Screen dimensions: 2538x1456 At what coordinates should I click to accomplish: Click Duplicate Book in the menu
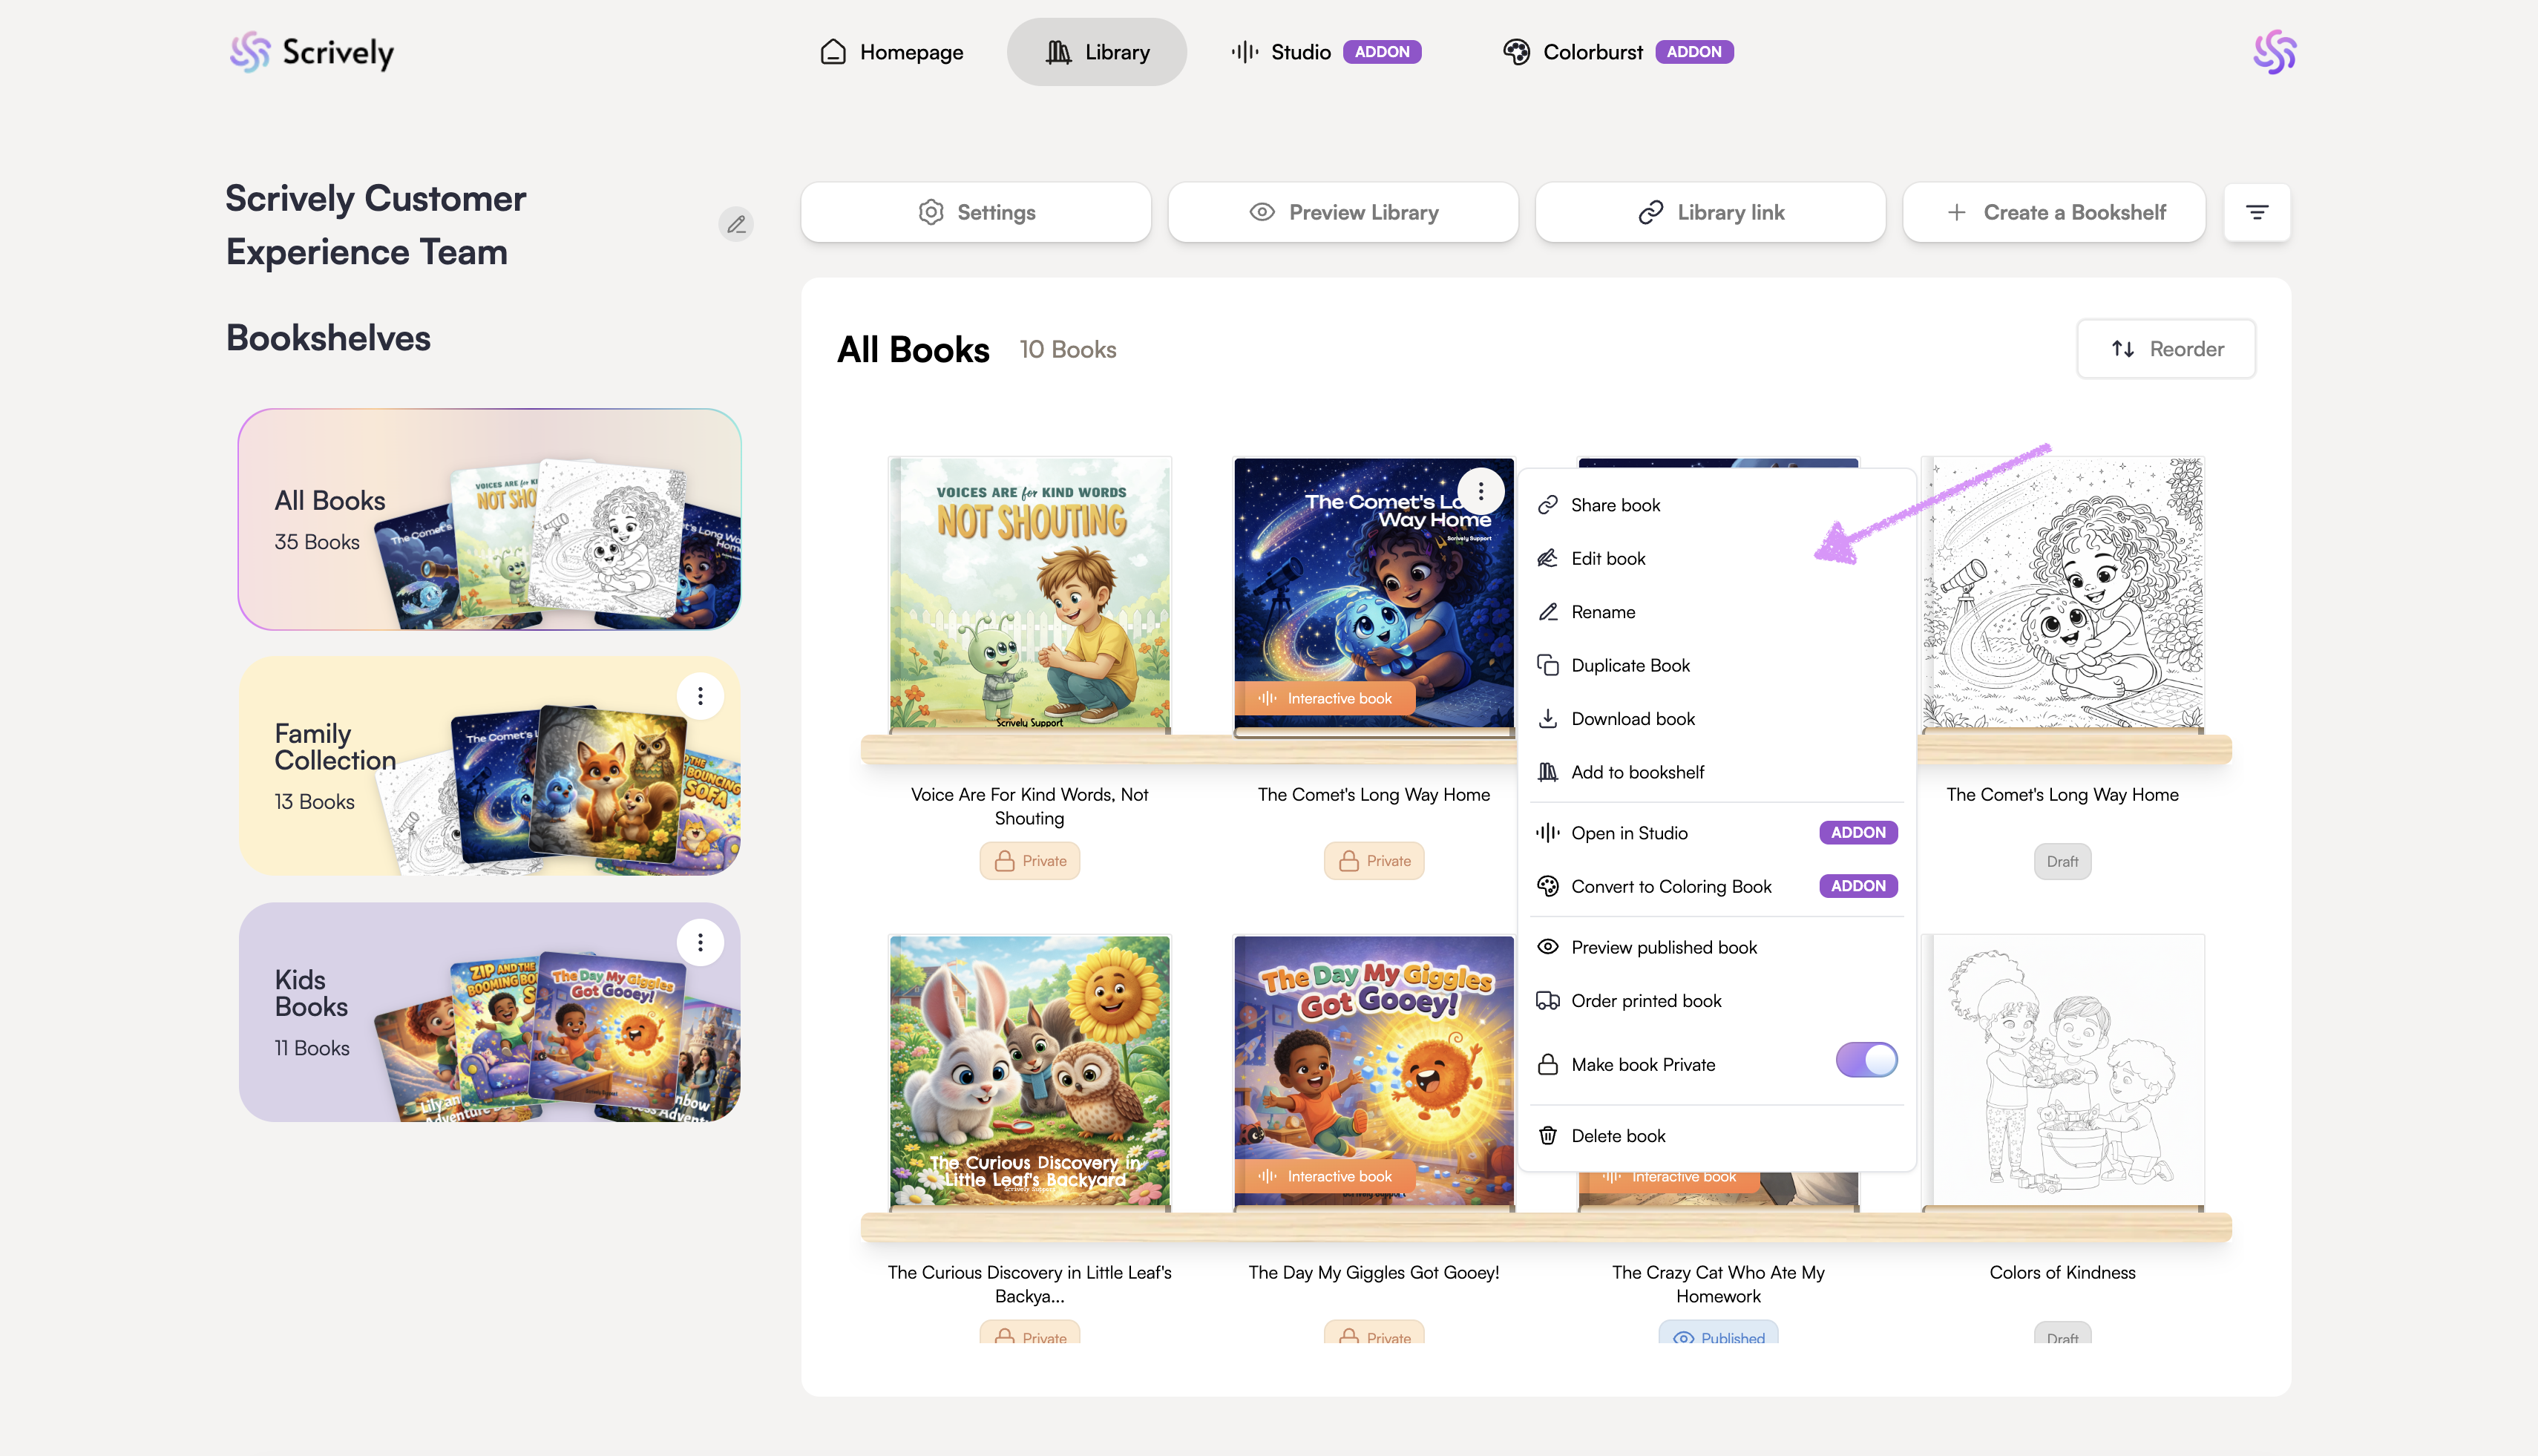point(1630,665)
